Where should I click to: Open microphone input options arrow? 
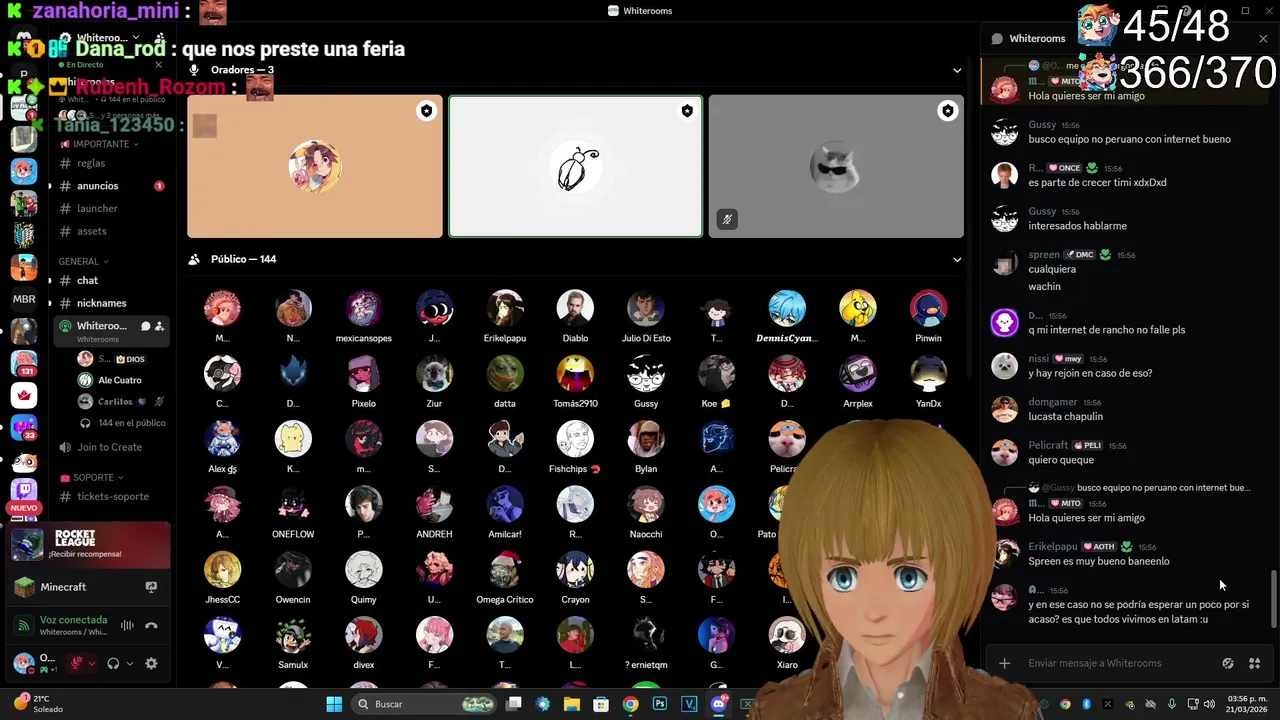tap(91, 663)
